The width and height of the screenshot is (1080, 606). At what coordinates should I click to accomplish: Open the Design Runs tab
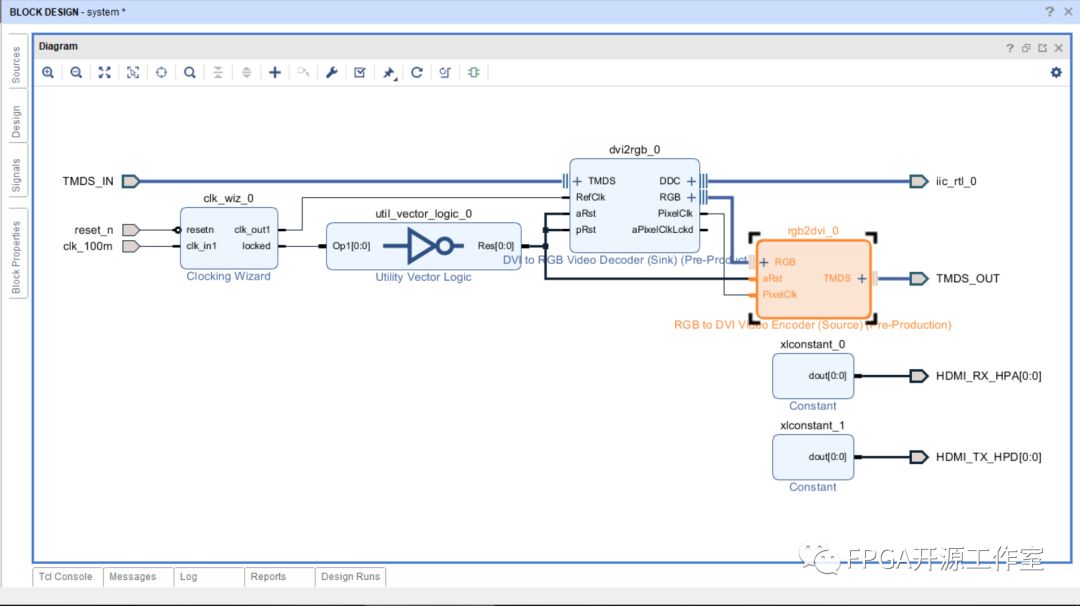pyautogui.click(x=350, y=577)
